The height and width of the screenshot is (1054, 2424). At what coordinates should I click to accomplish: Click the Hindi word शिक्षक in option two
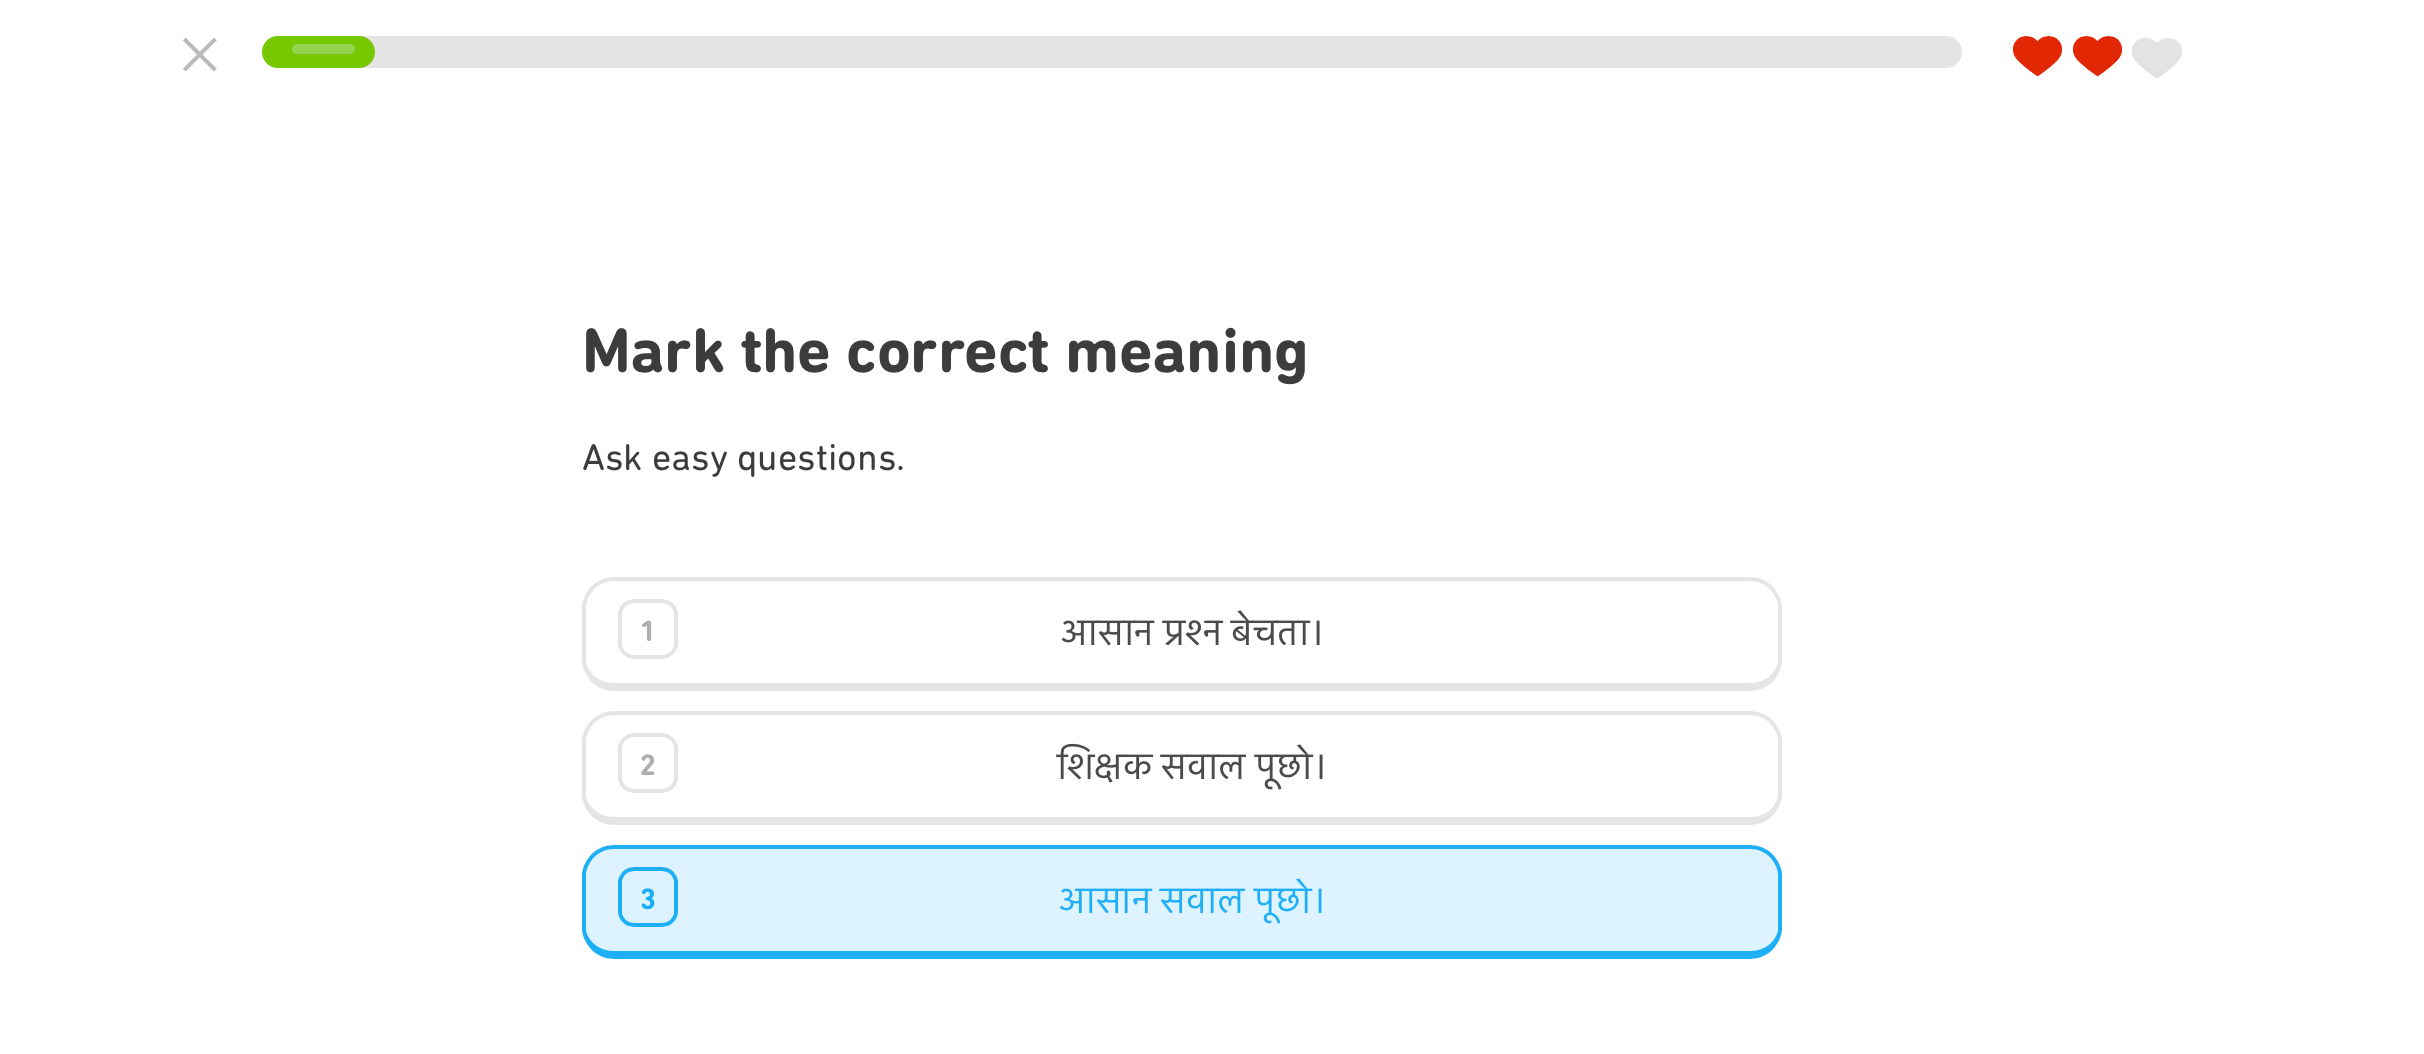pyautogui.click(x=1104, y=765)
